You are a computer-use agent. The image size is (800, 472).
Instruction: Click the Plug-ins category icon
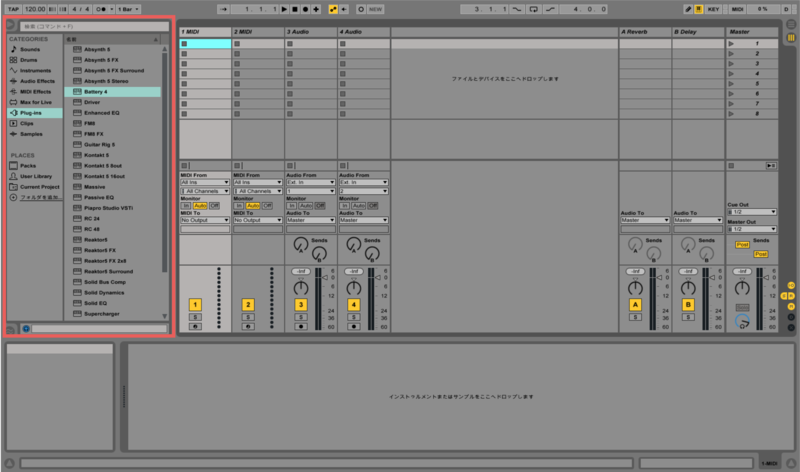[13, 113]
